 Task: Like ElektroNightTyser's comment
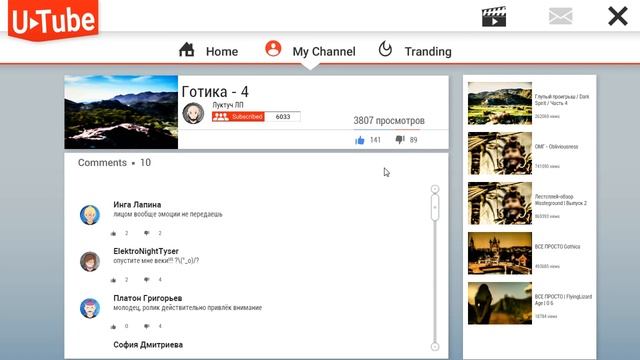point(113,280)
